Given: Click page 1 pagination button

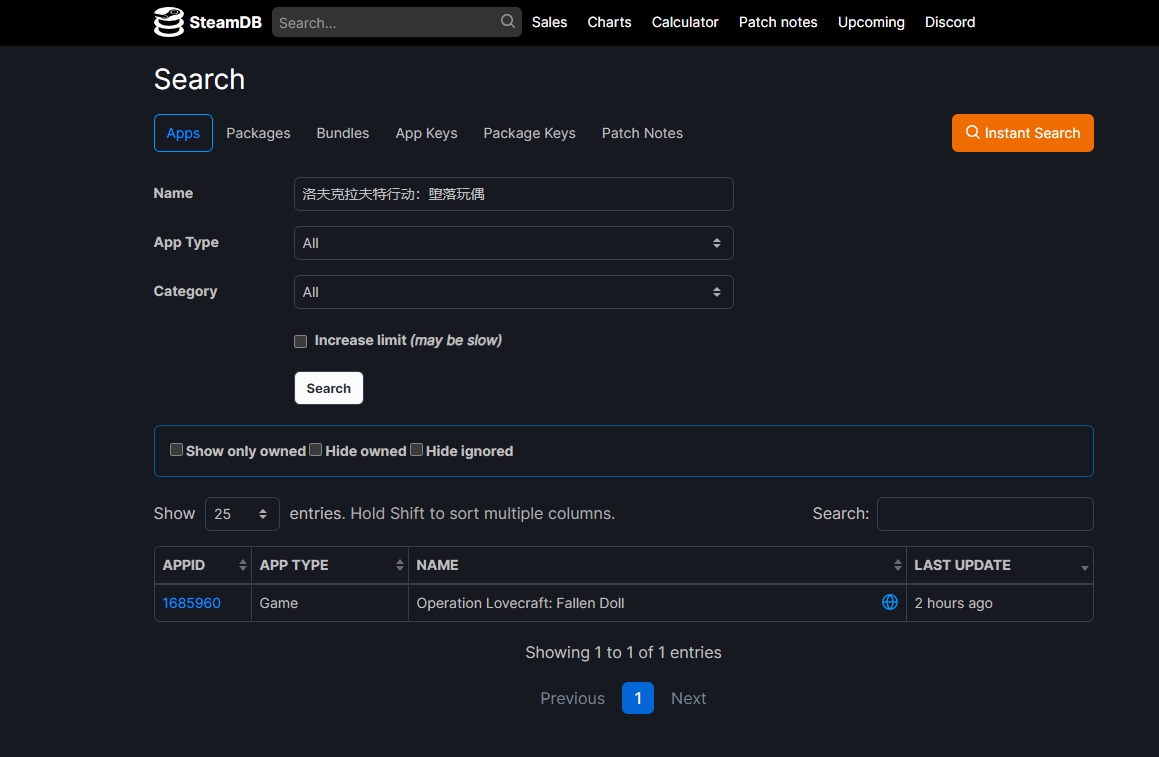Looking at the screenshot, I should tap(638, 698).
